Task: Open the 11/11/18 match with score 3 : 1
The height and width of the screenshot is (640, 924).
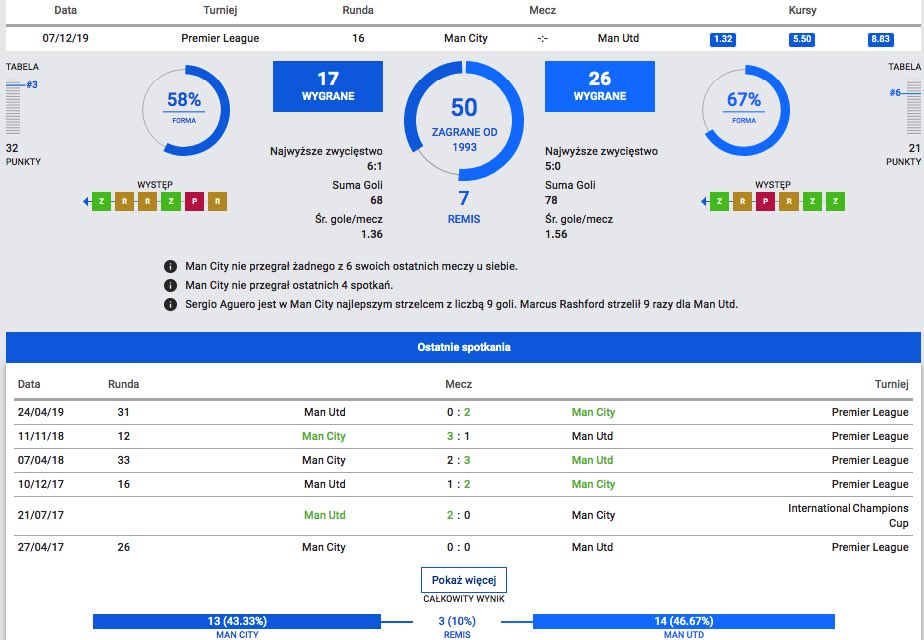Action: click(x=463, y=436)
